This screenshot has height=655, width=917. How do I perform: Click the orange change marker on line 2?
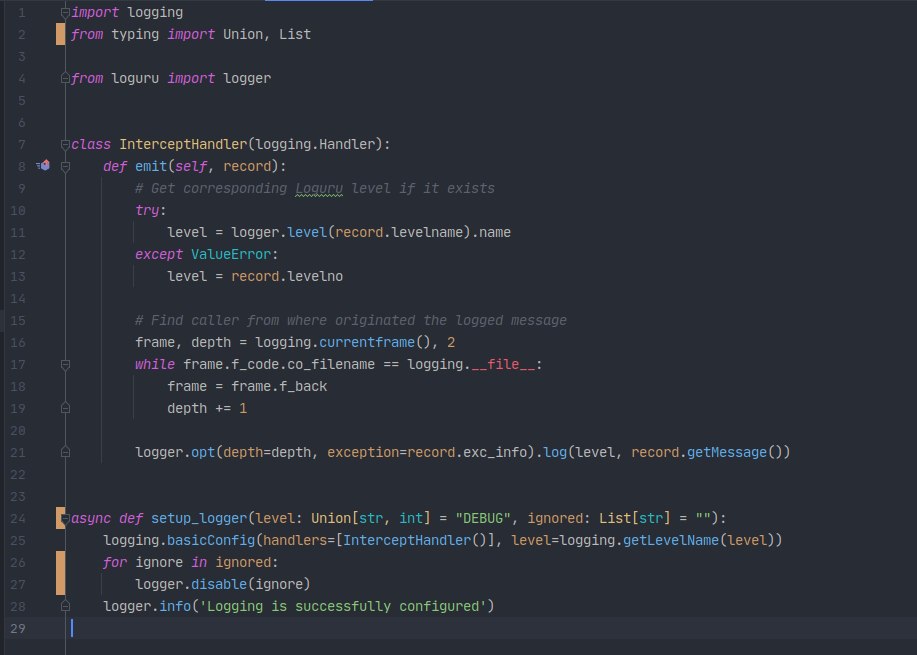coord(60,35)
